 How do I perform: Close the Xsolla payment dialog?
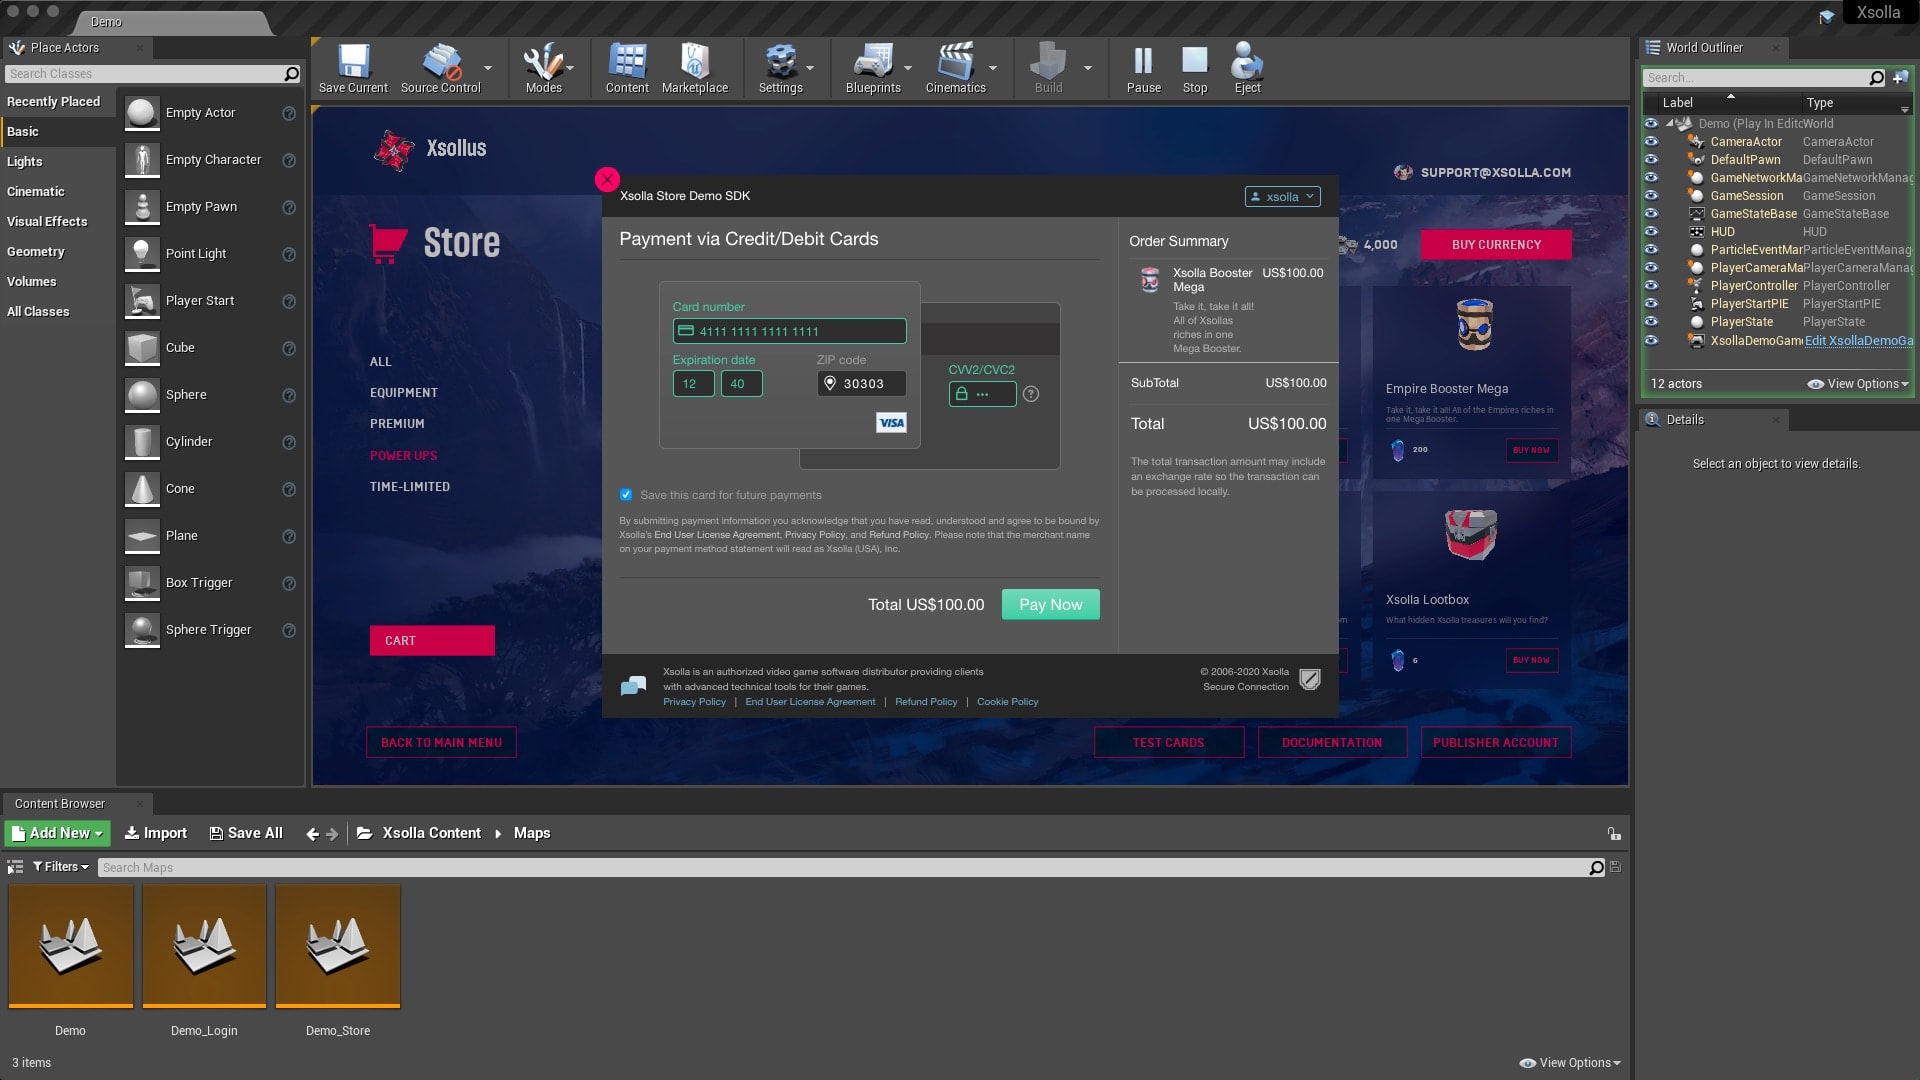pyautogui.click(x=607, y=179)
